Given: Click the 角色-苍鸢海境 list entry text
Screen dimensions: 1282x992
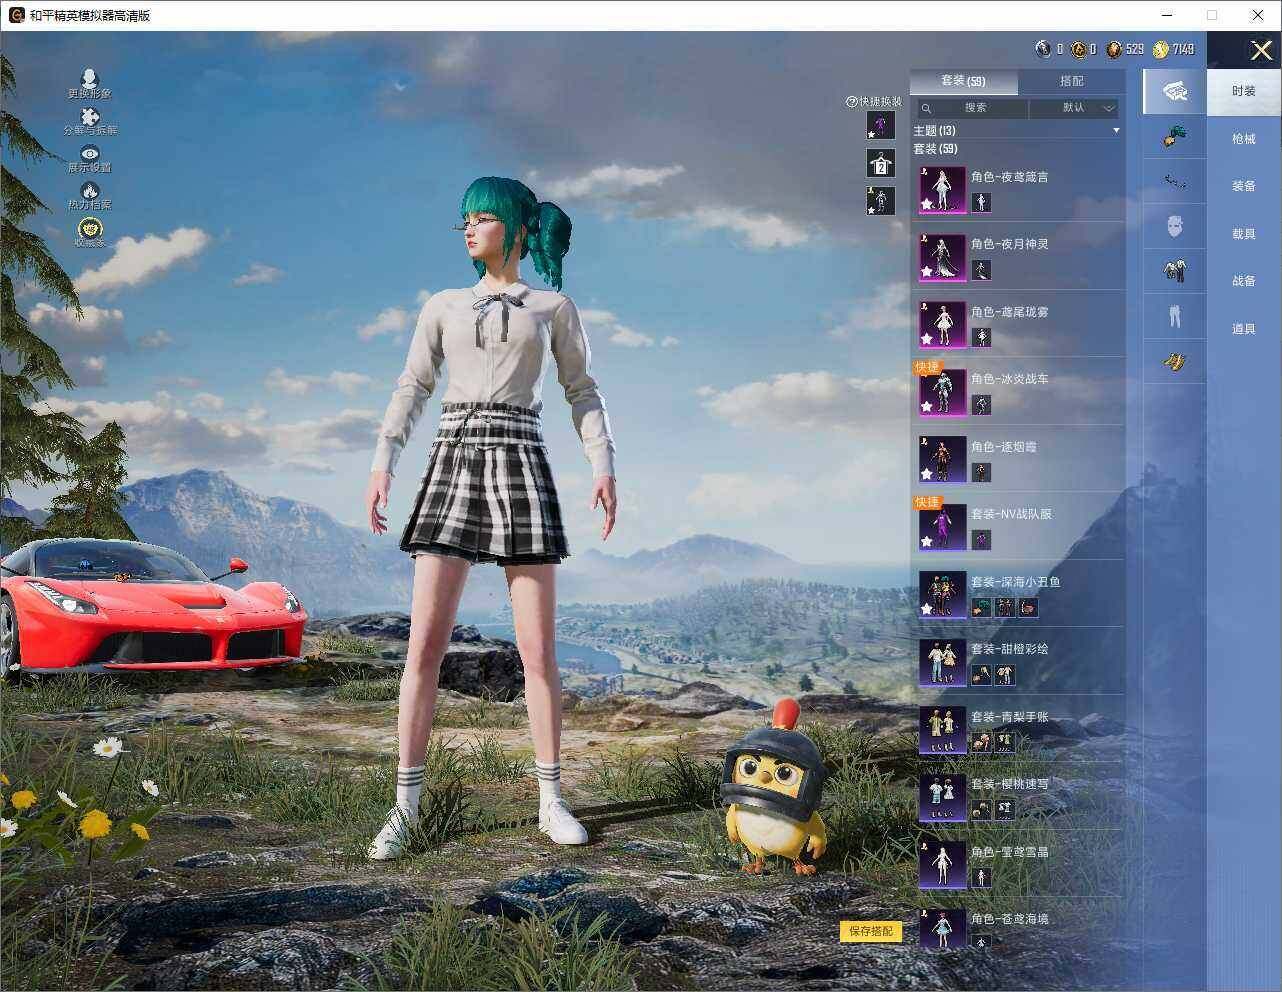Looking at the screenshot, I should [x=1010, y=919].
